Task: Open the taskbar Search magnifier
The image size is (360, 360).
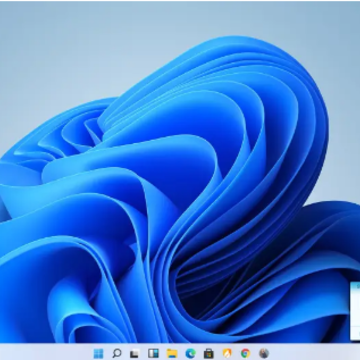Action: [117, 353]
